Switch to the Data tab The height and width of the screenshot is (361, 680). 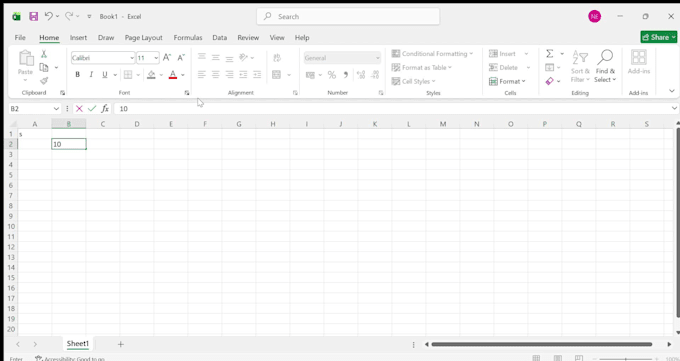tap(219, 38)
